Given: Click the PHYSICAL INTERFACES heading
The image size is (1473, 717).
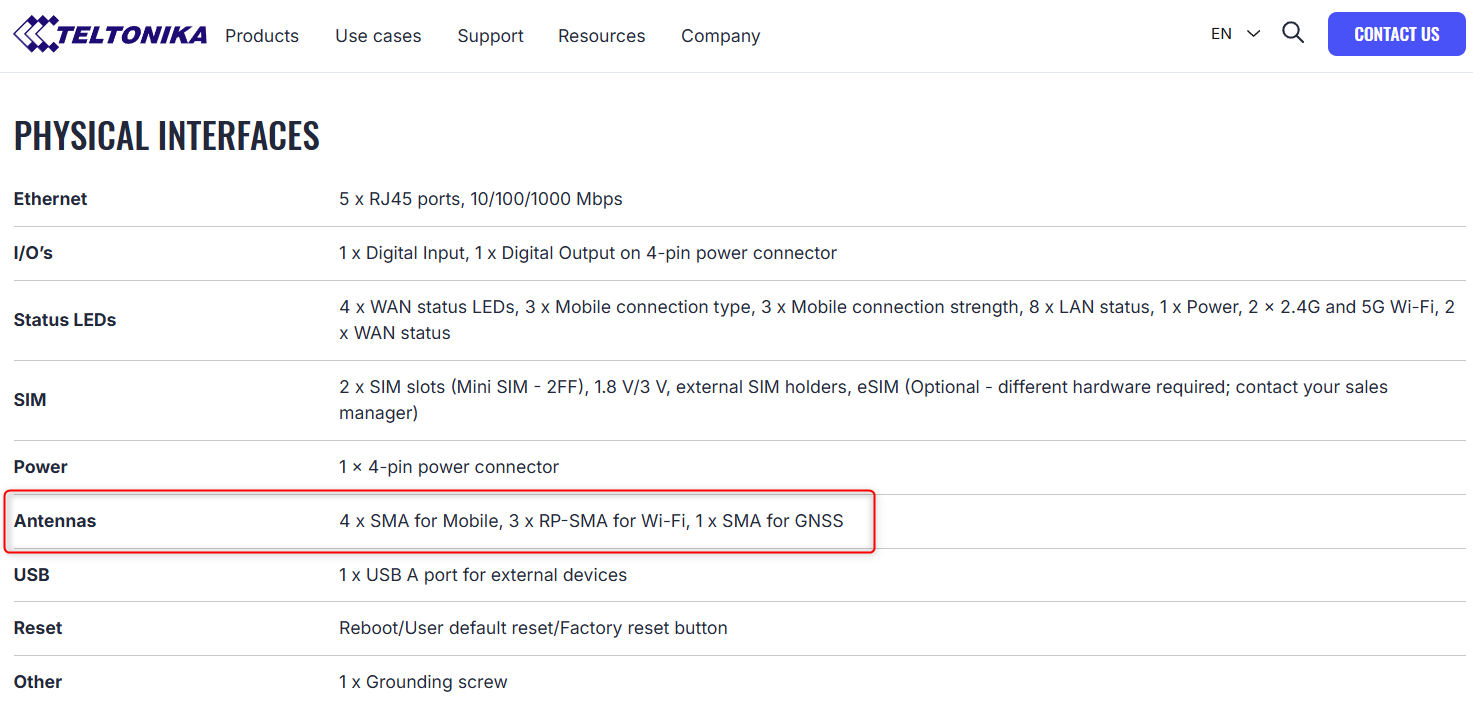Looking at the screenshot, I should pyautogui.click(x=167, y=136).
